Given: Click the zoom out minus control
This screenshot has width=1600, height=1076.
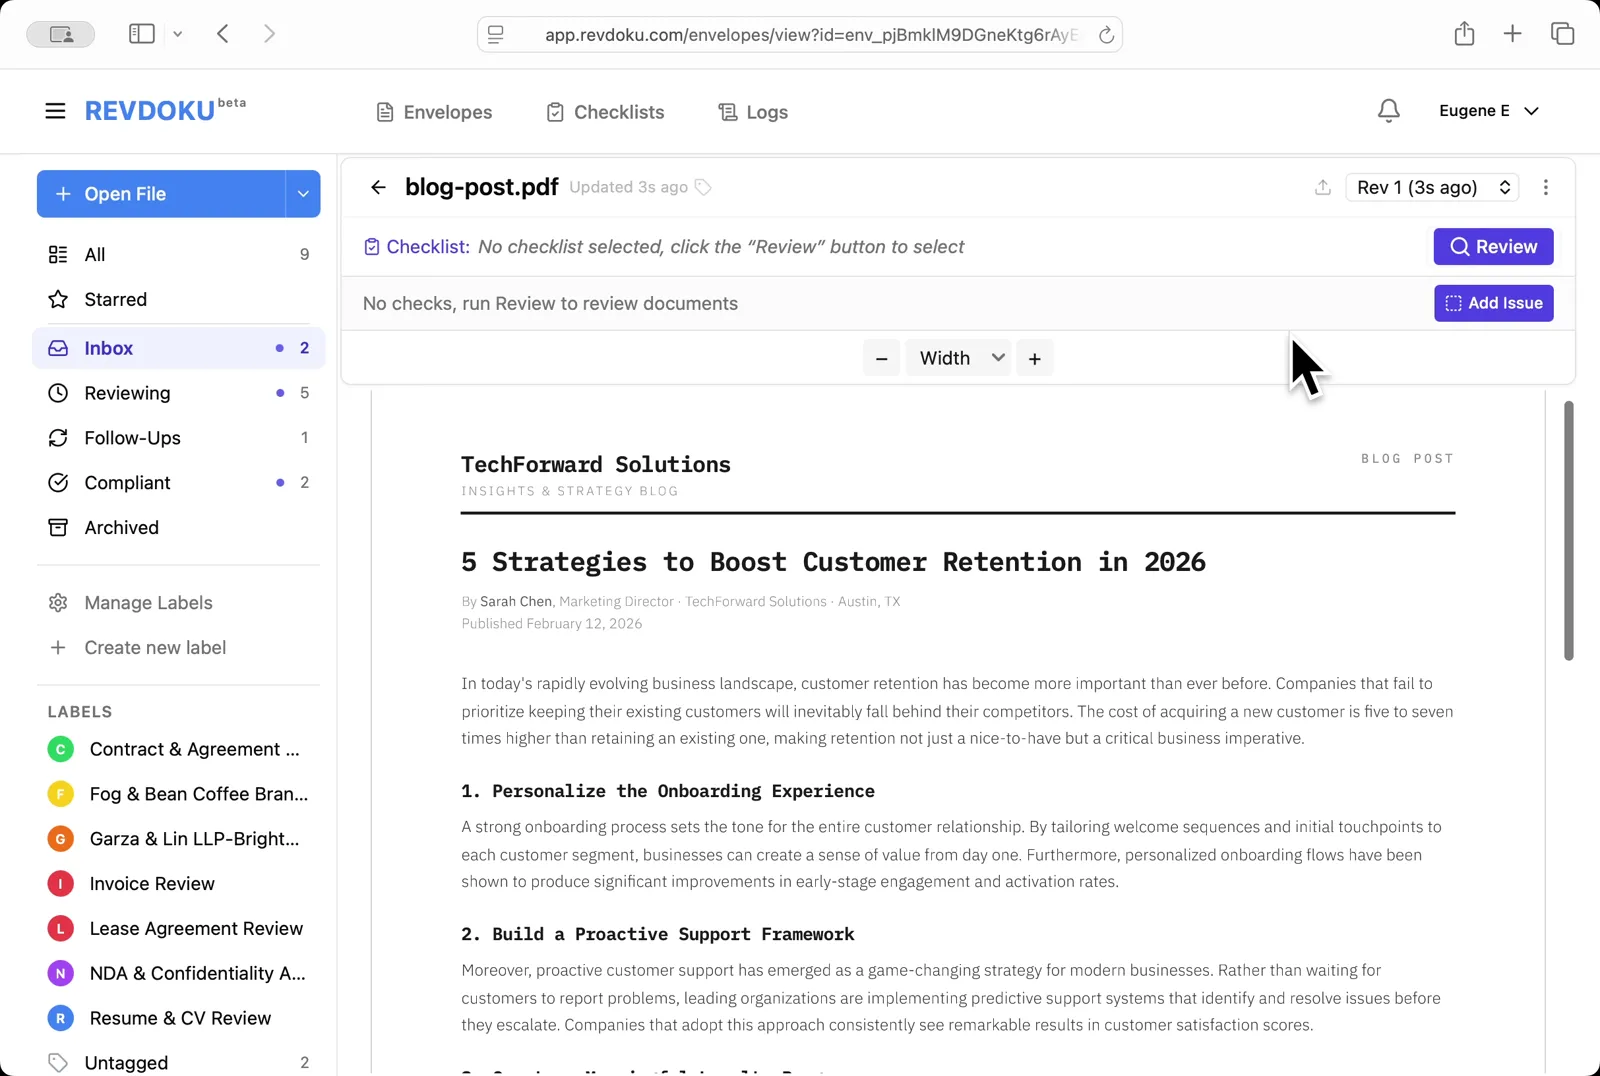Looking at the screenshot, I should [881, 357].
